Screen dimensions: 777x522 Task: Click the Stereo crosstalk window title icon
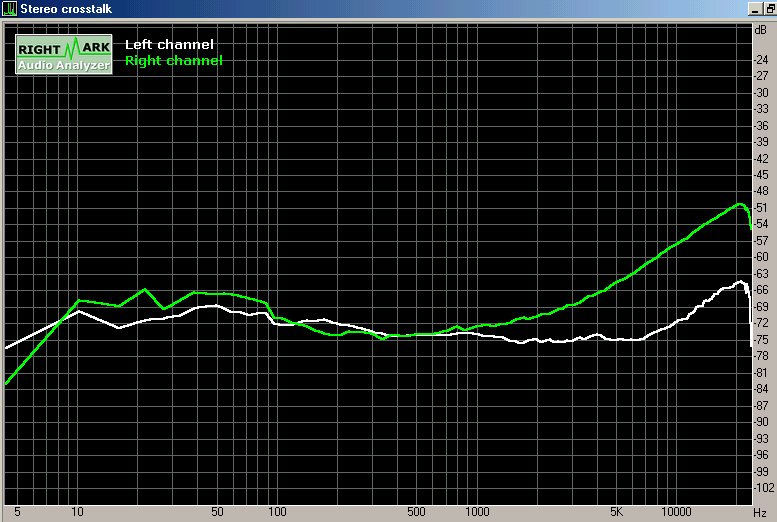[9, 8]
